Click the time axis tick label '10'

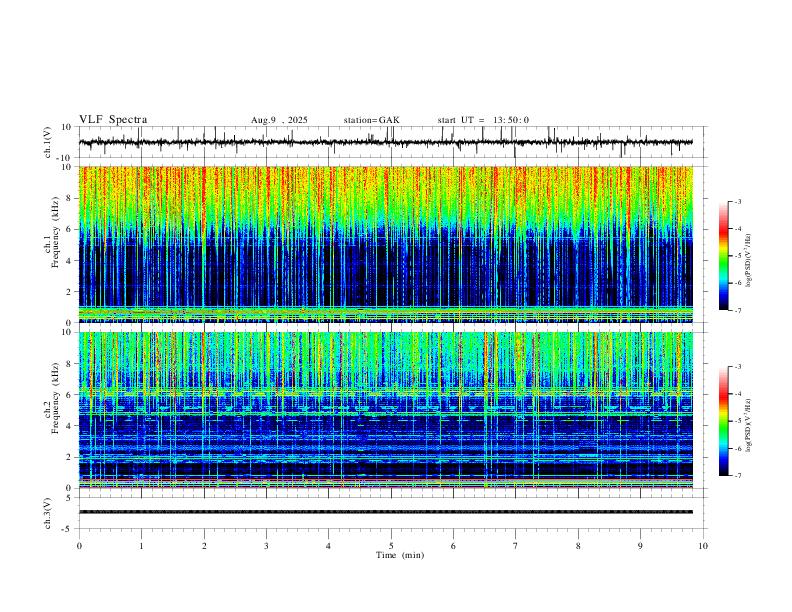(x=703, y=546)
